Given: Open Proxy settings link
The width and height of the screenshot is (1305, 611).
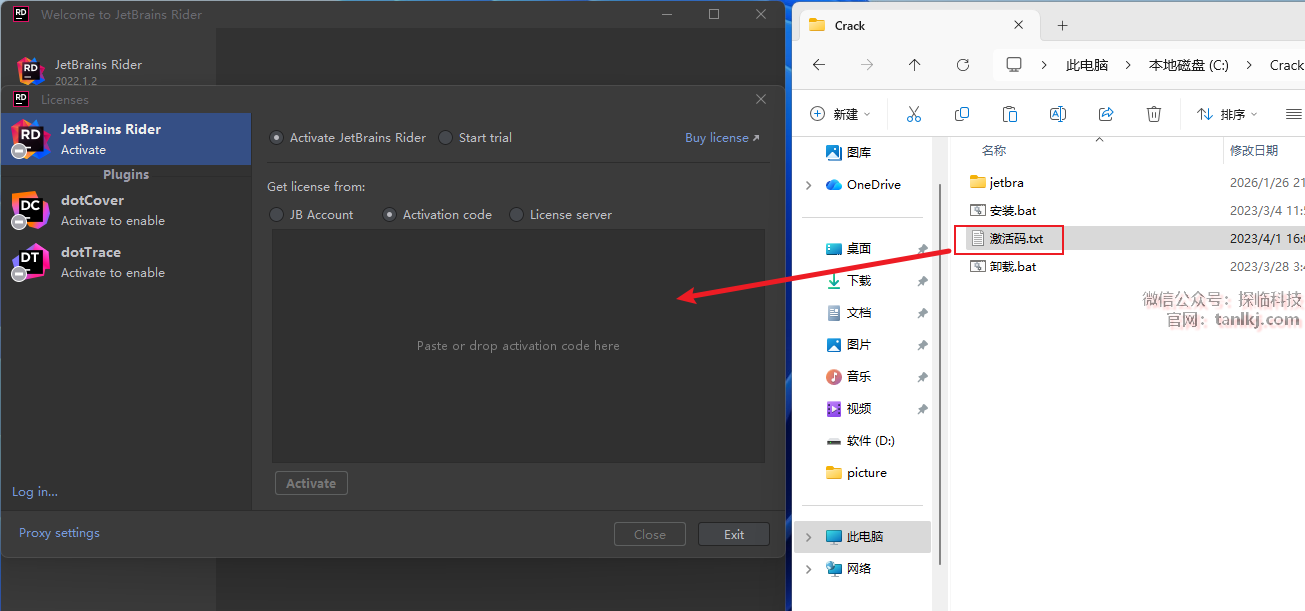Looking at the screenshot, I should 59,533.
